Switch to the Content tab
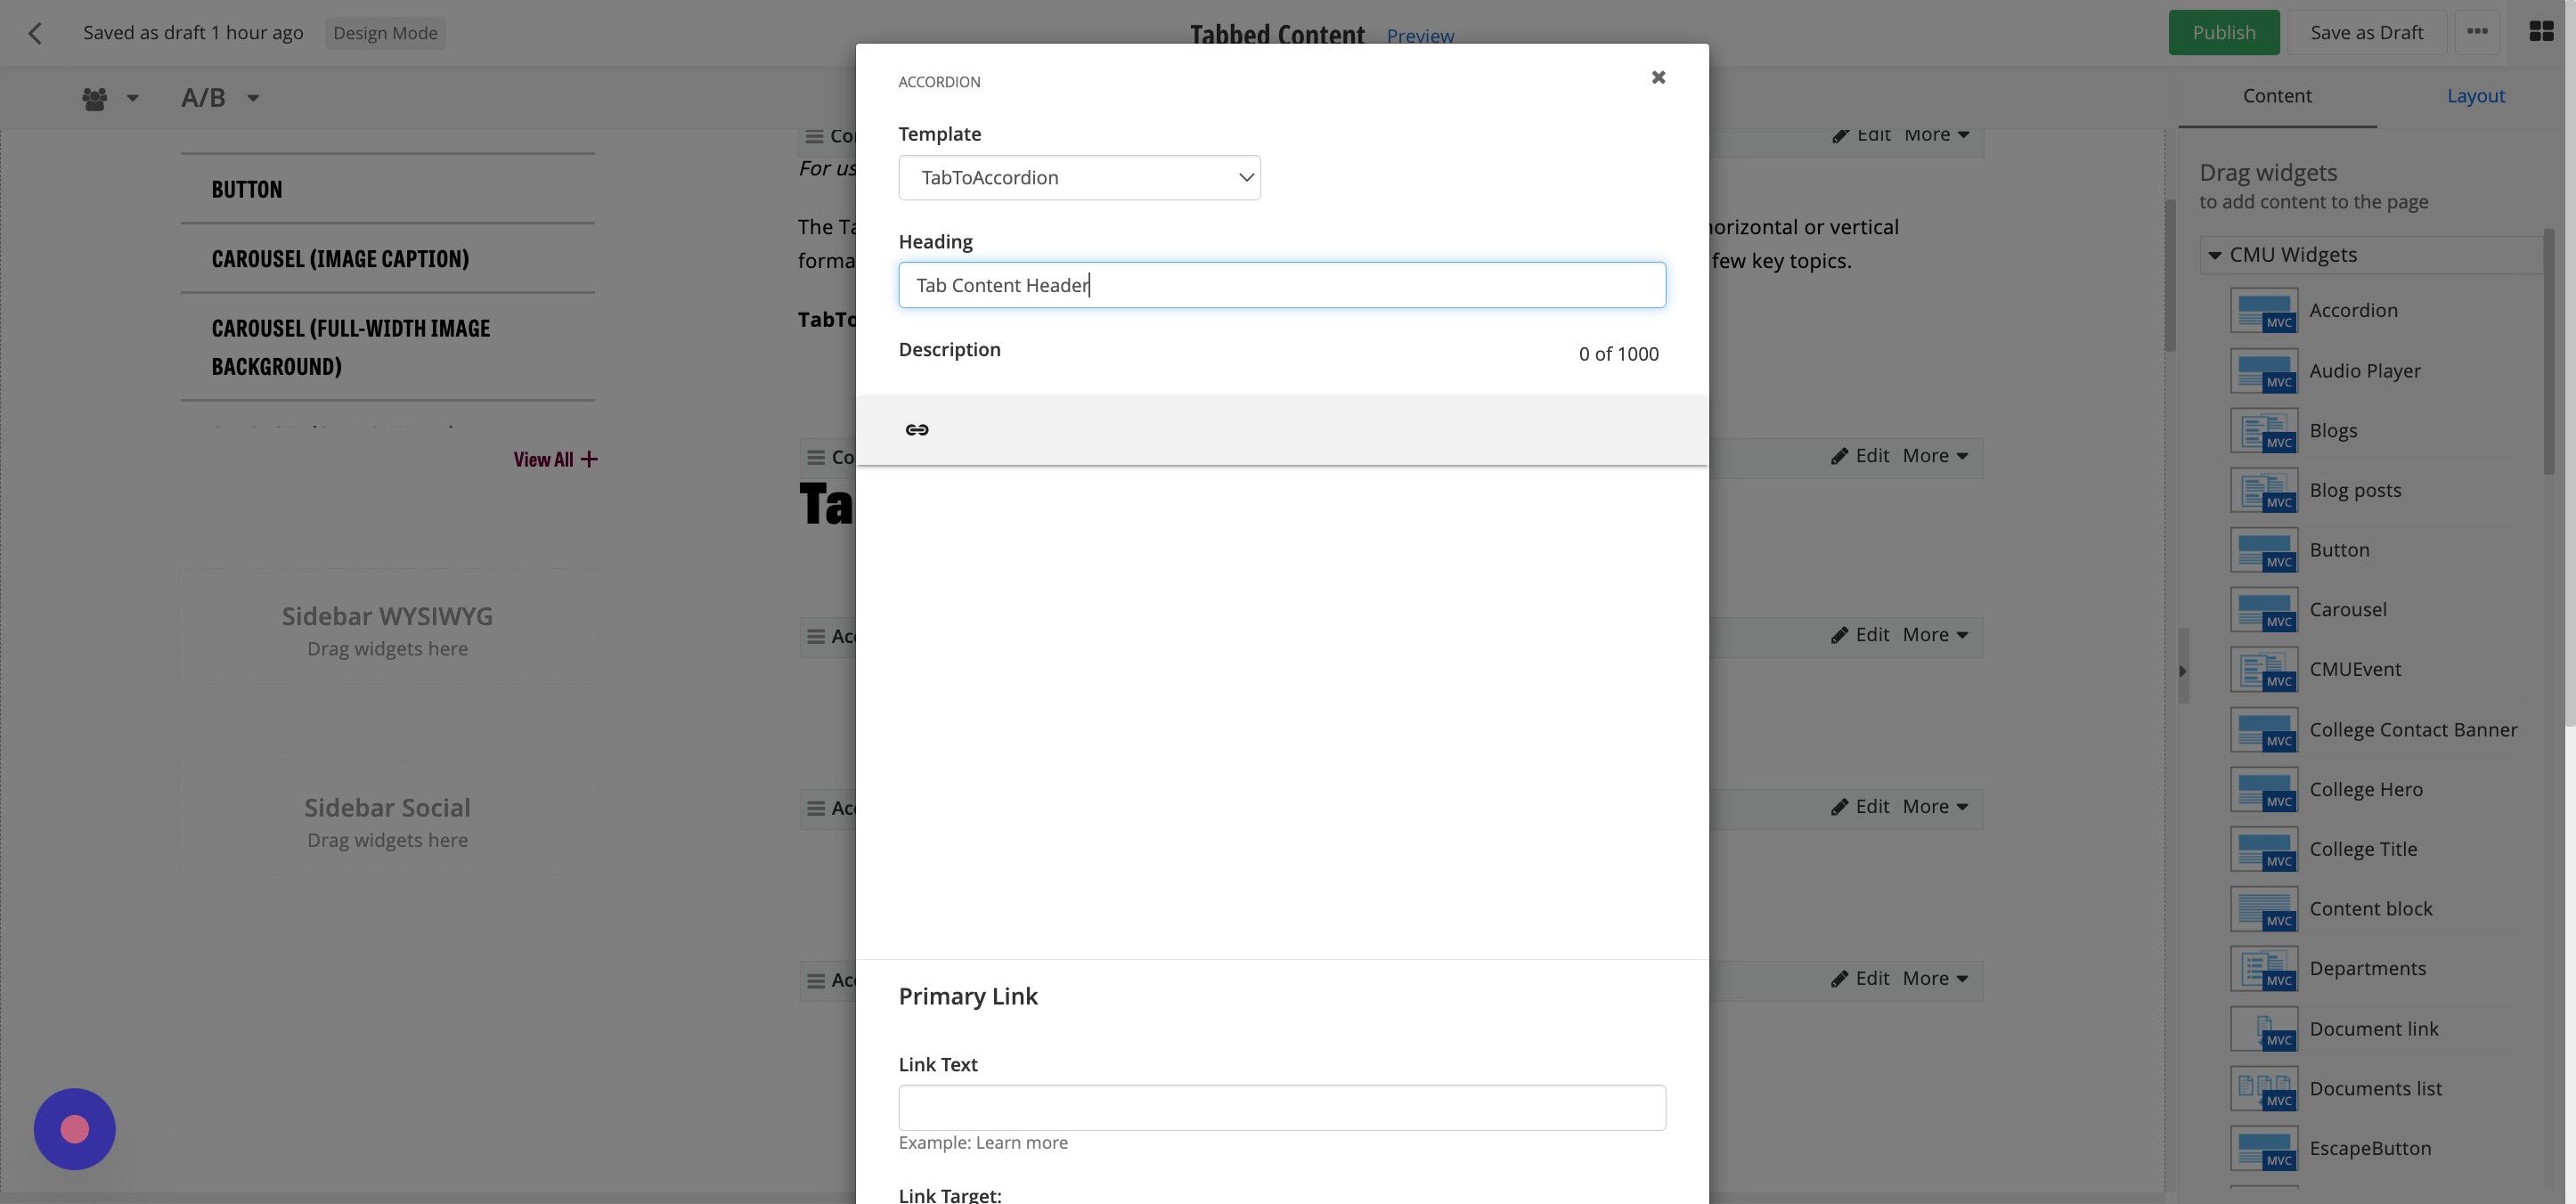Image resolution: width=2576 pixels, height=1204 pixels. tap(2276, 96)
